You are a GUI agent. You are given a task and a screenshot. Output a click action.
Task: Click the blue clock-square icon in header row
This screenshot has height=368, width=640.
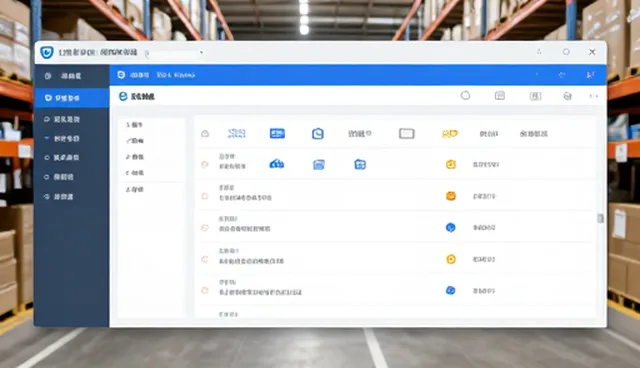[318, 133]
